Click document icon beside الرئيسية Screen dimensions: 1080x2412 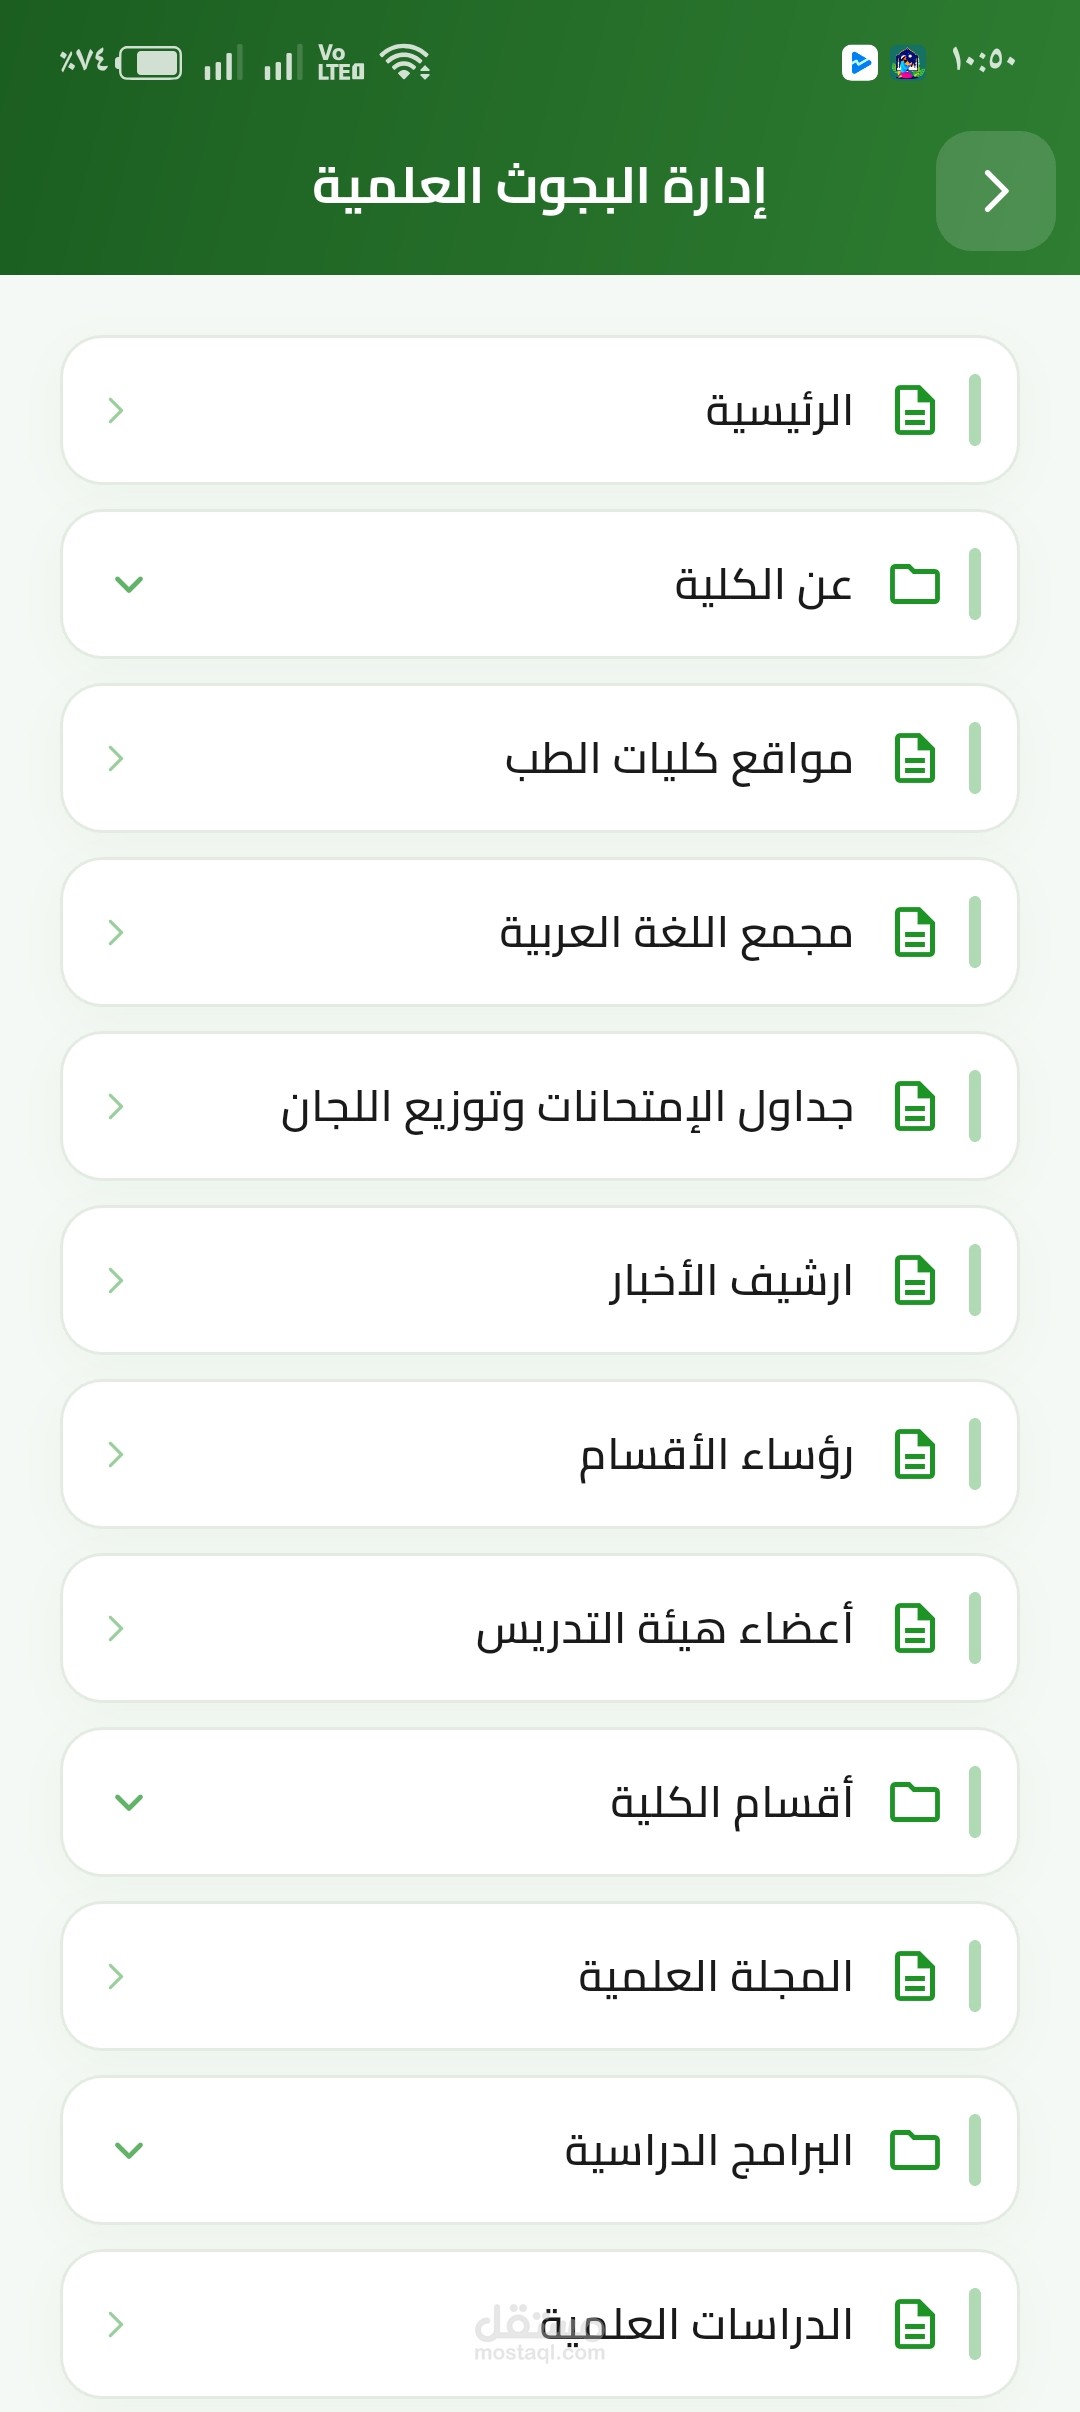[x=914, y=411]
